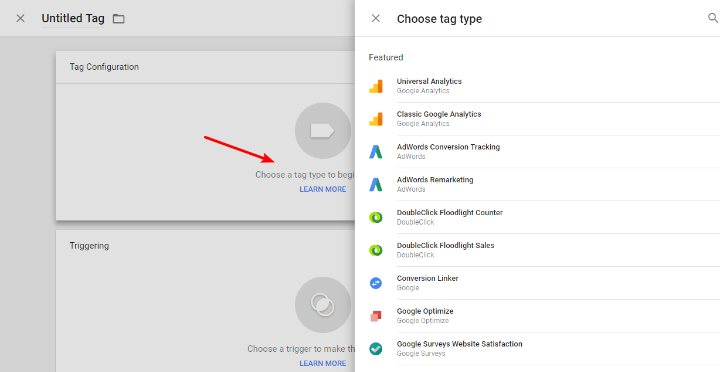Close the Untitled Tag editor
This screenshot has width=720, height=372.
pos(20,18)
